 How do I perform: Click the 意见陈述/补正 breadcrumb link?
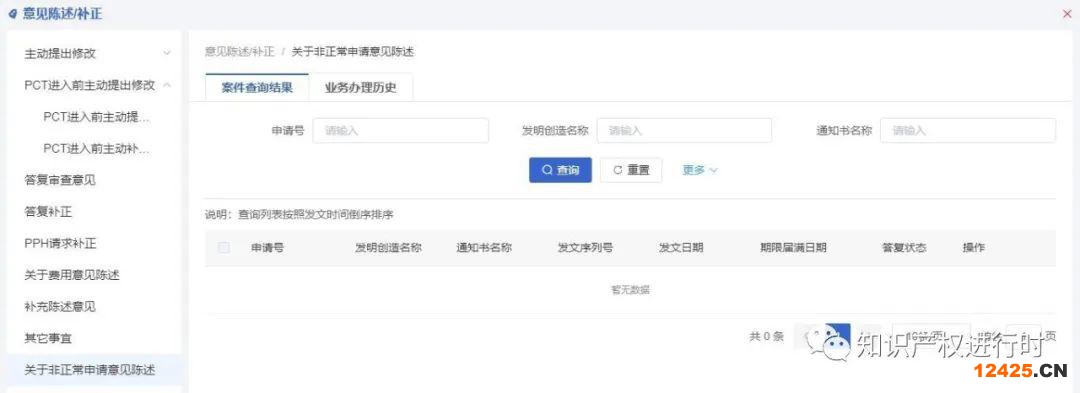[x=239, y=52]
